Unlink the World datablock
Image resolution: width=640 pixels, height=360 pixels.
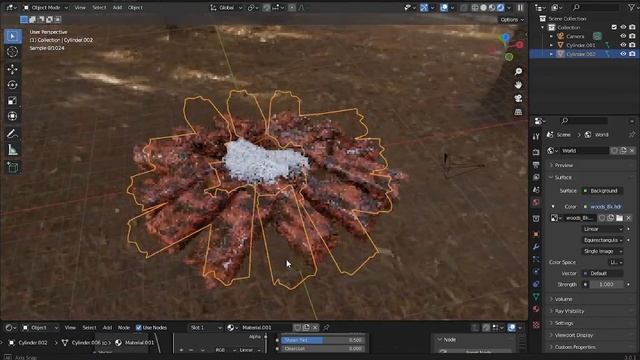pos(632,151)
